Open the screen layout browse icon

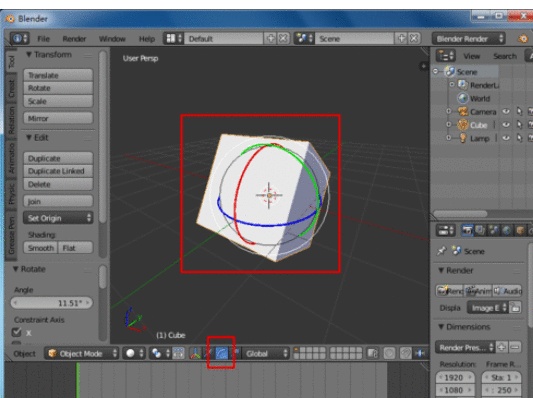(x=174, y=38)
